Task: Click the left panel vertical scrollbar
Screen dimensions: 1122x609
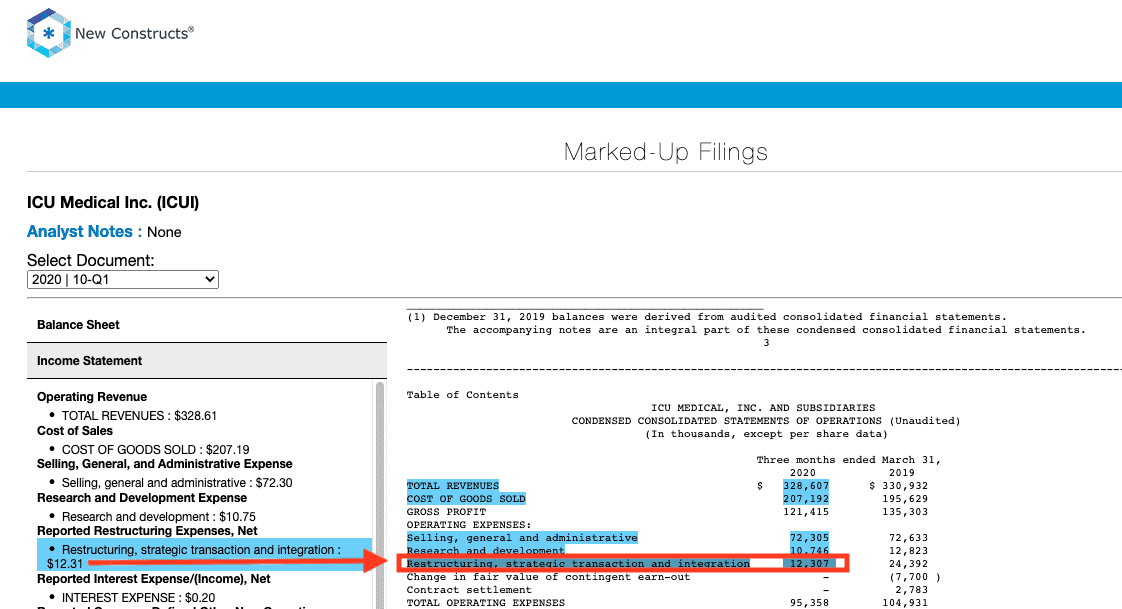Action: click(379, 494)
